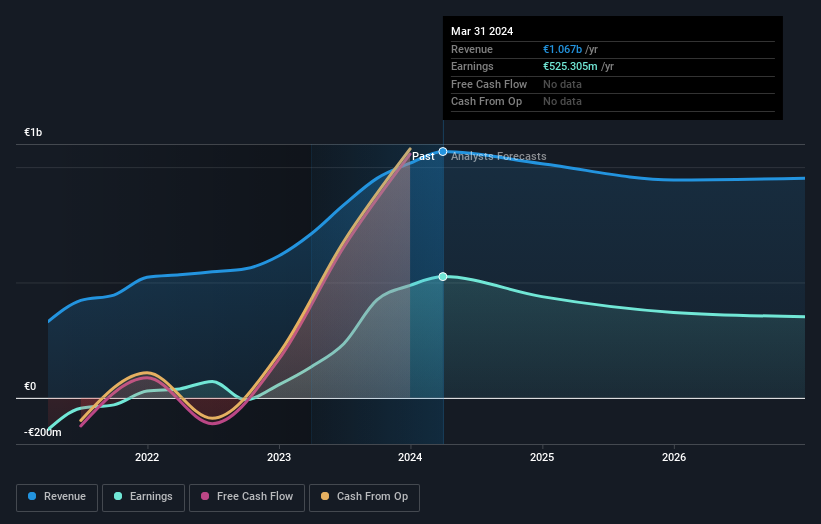Click the tooltip date 'Mar 31 2024'
The height and width of the screenshot is (524, 821).
[x=482, y=31]
